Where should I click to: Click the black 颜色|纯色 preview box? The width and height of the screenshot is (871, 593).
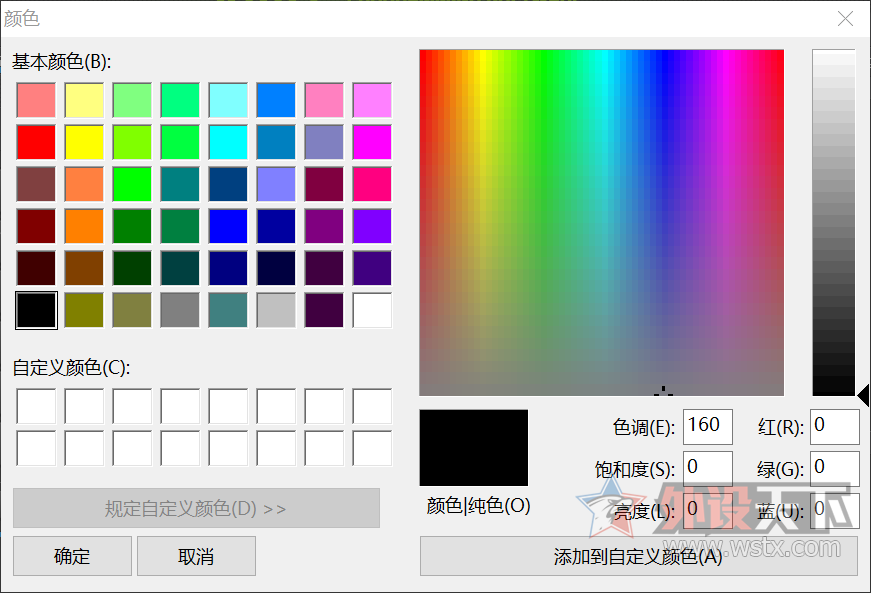click(x=473, y=447)
